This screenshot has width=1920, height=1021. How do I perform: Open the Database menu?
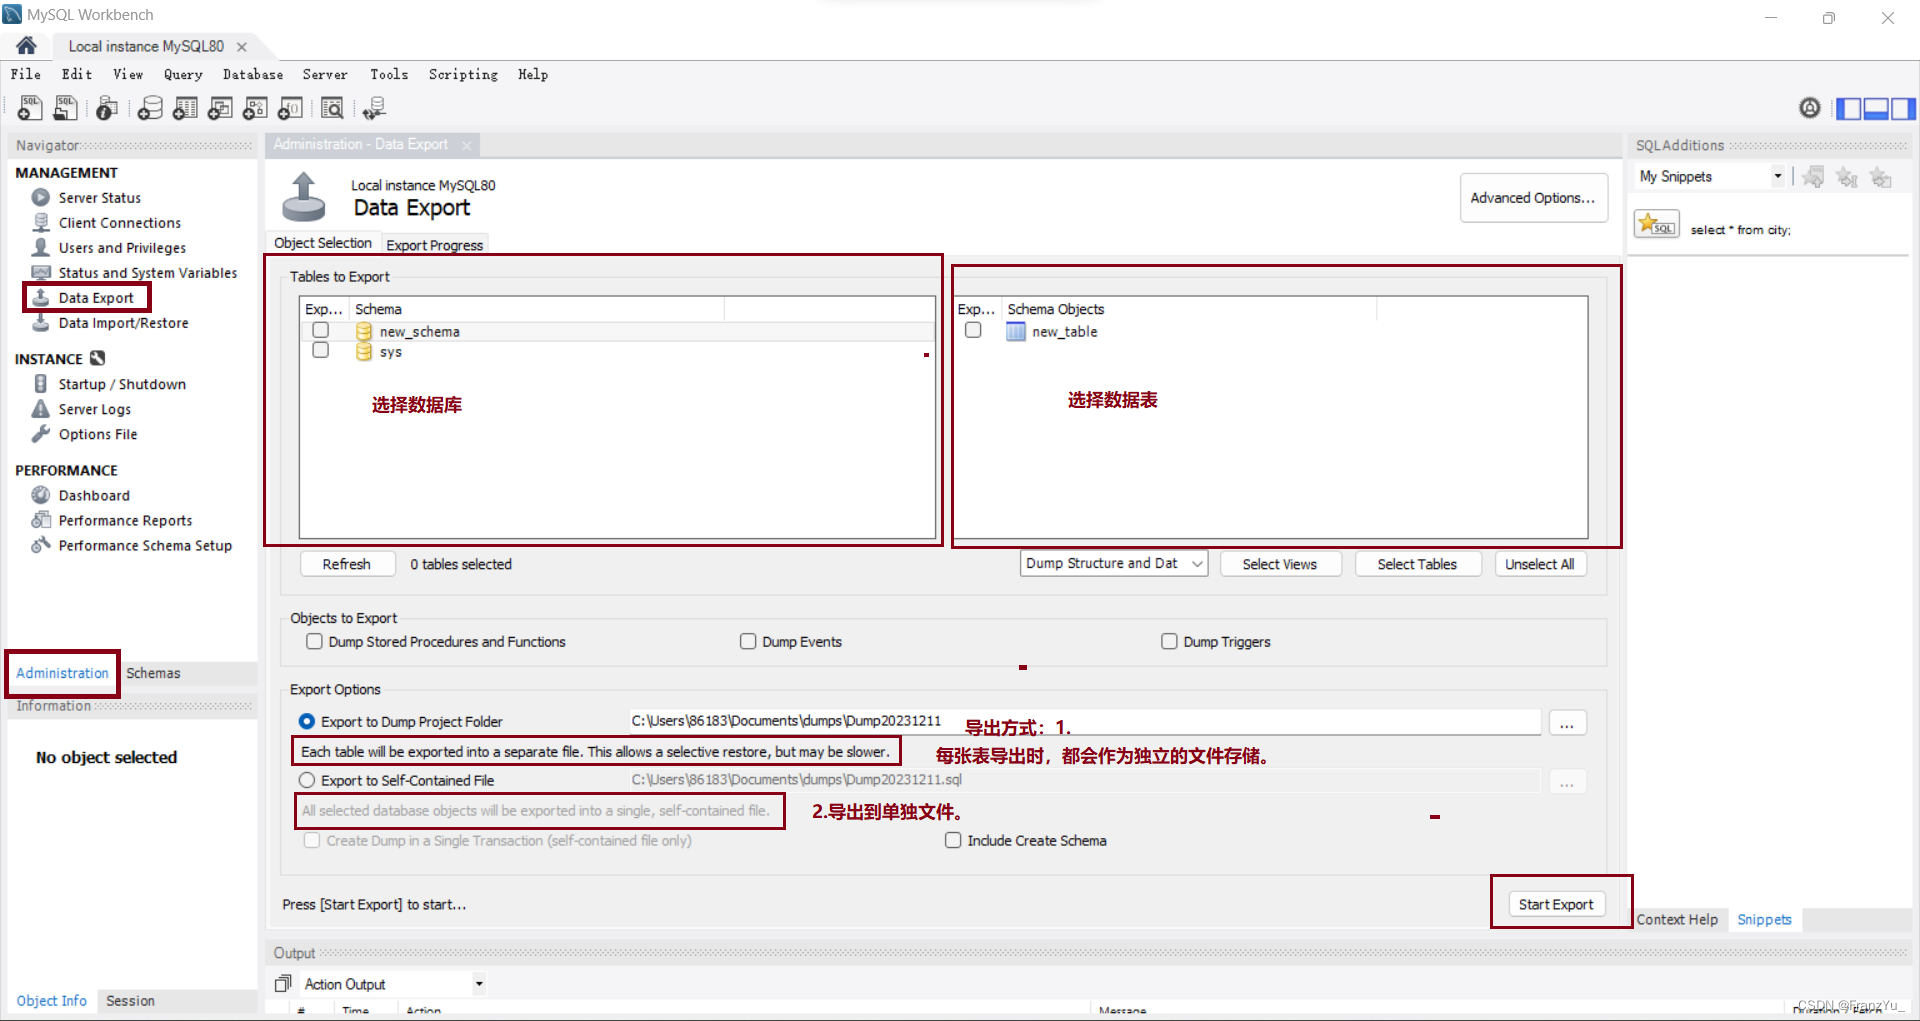click(253, 74)
